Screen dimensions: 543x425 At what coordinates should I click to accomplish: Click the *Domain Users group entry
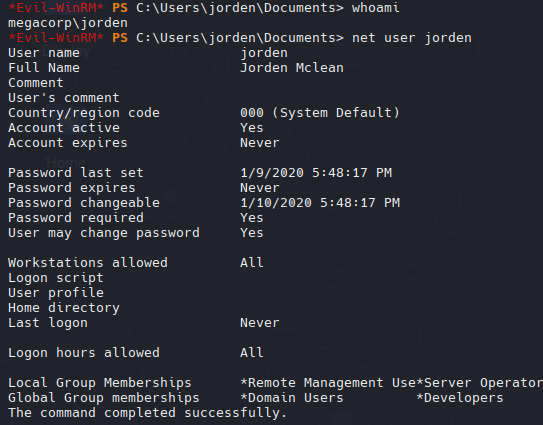click(x=292, y=398)
